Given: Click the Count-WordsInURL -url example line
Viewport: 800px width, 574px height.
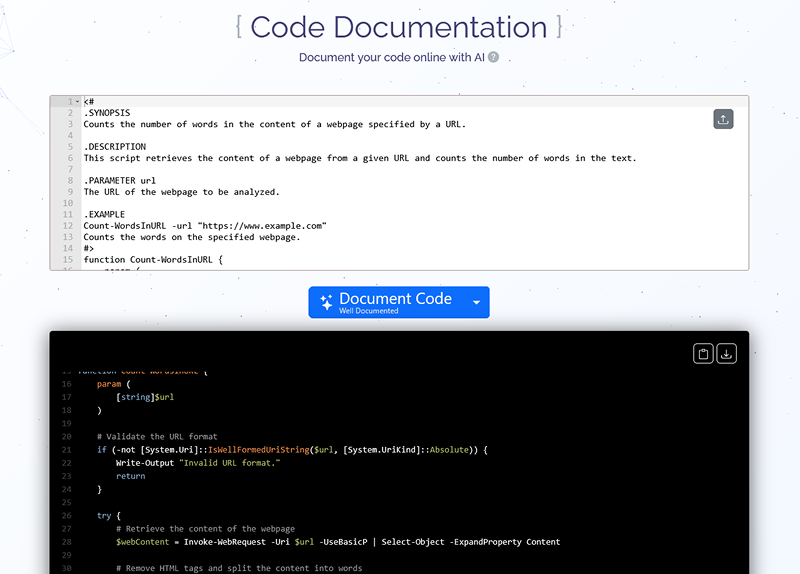Looking at the screenshot, I should (x=205, y=226).
